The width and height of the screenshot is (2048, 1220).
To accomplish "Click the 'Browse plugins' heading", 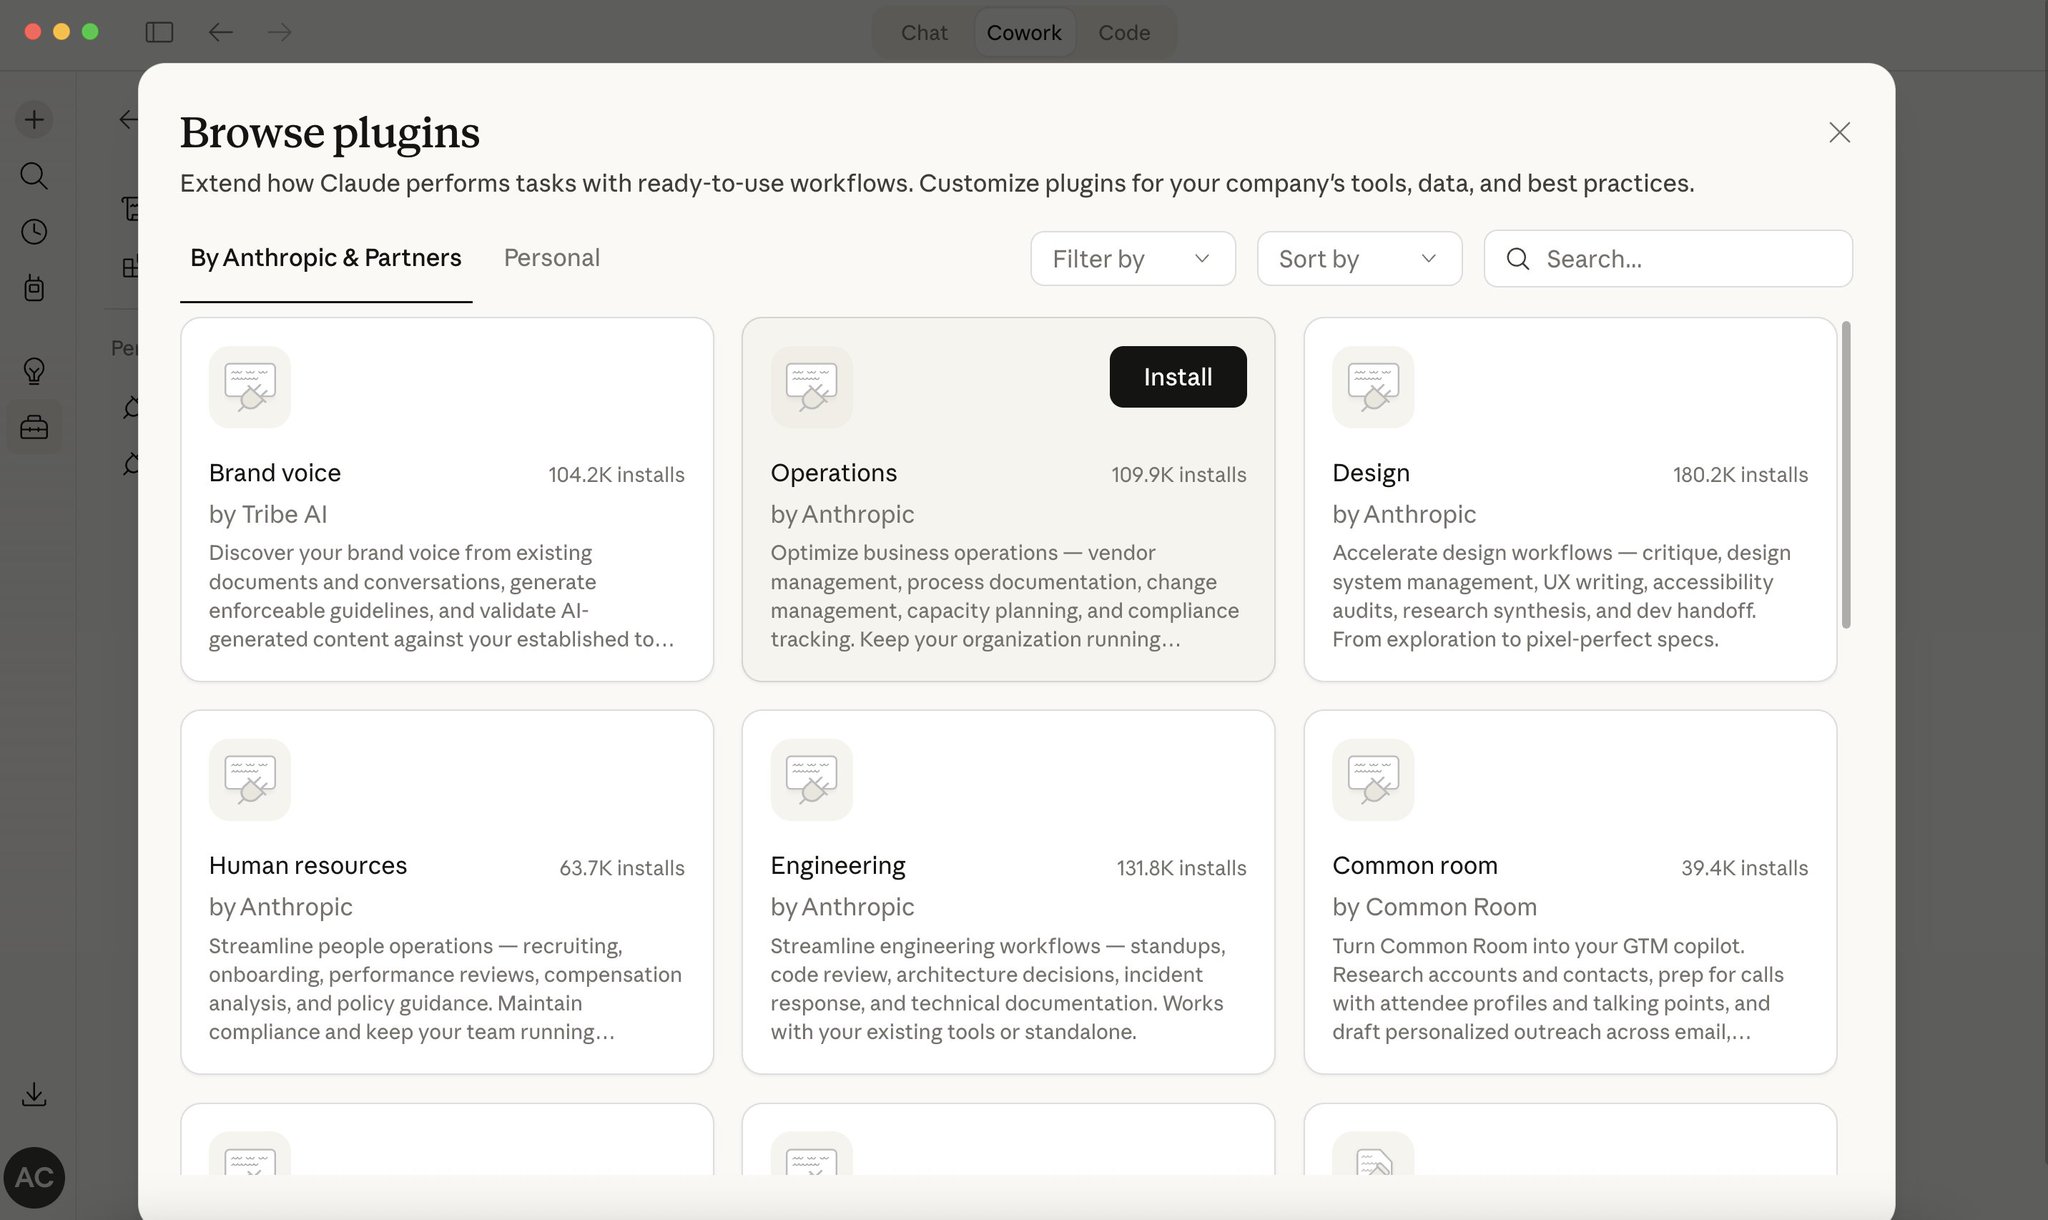I will [x=330, y=132].
